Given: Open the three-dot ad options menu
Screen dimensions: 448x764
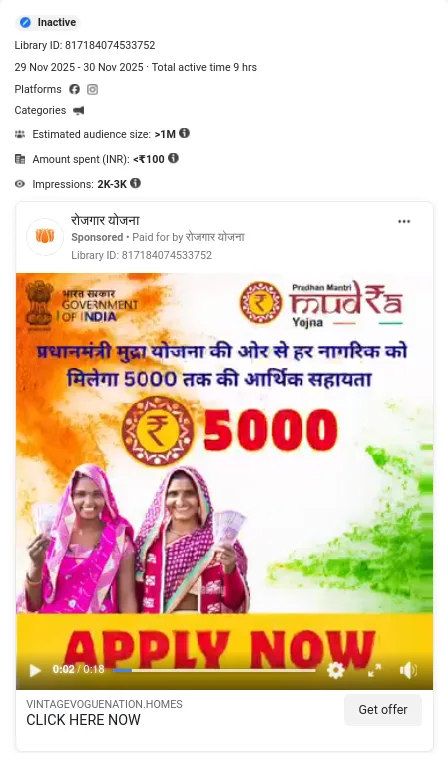Looking at the screenshot, I should pyautogui.click(x=404, y=222).
